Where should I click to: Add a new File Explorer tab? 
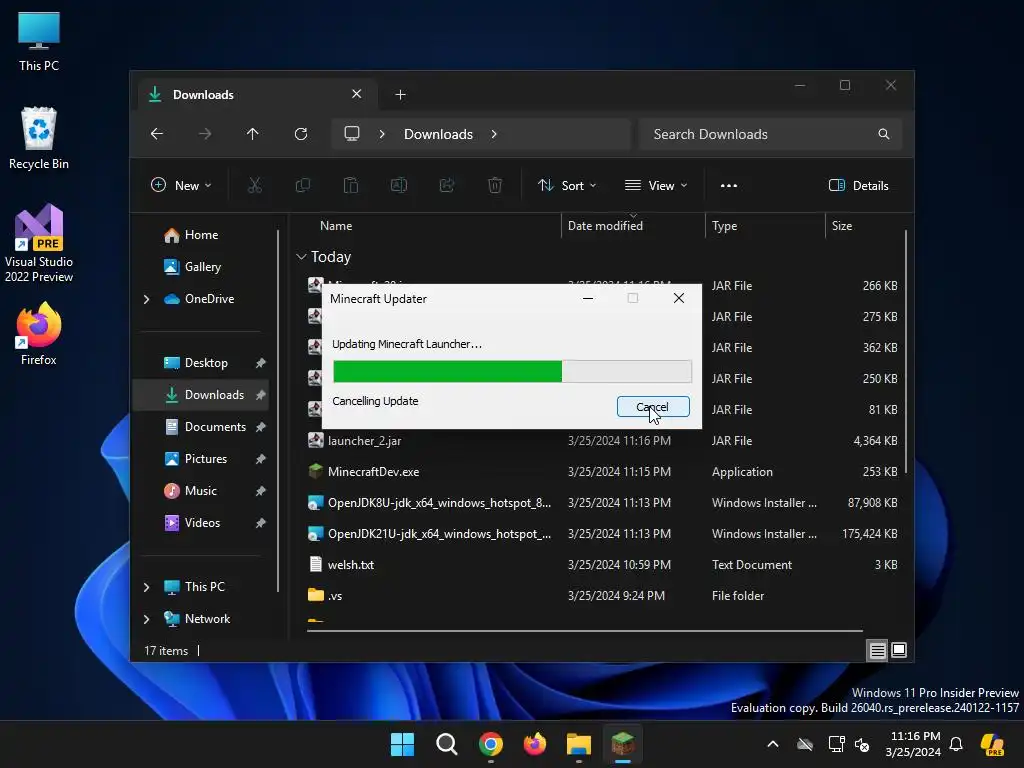coord(400,95)
